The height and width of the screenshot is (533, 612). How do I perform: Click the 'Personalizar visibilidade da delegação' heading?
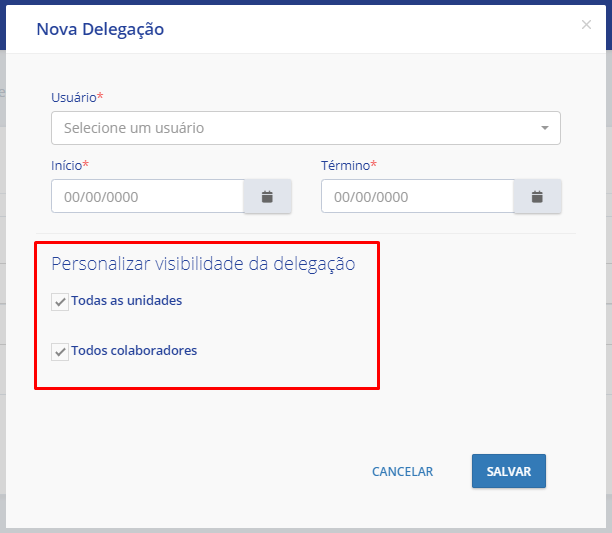click(203, 264)
